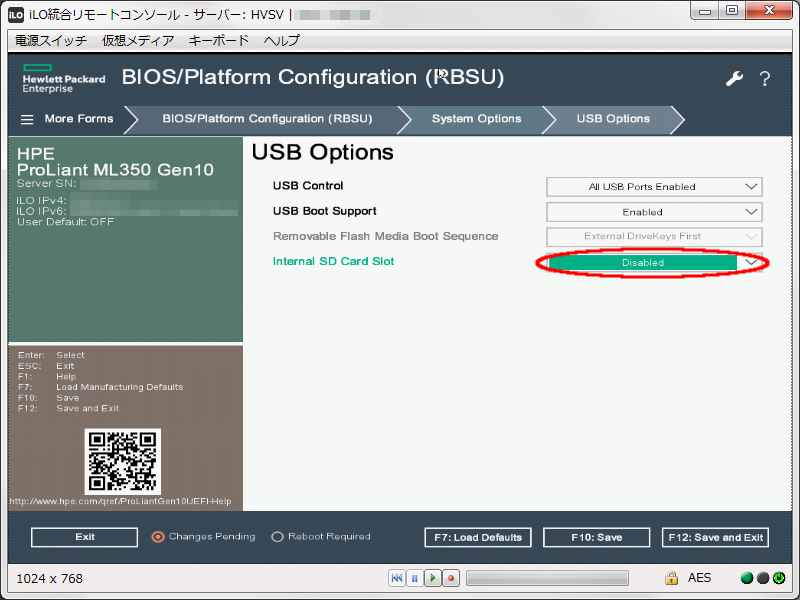The width and height of the screenshot is (800, 600).
Task: Click the Removable Flash Media Boot Sequence label
Action: click(x=385, y=236)
